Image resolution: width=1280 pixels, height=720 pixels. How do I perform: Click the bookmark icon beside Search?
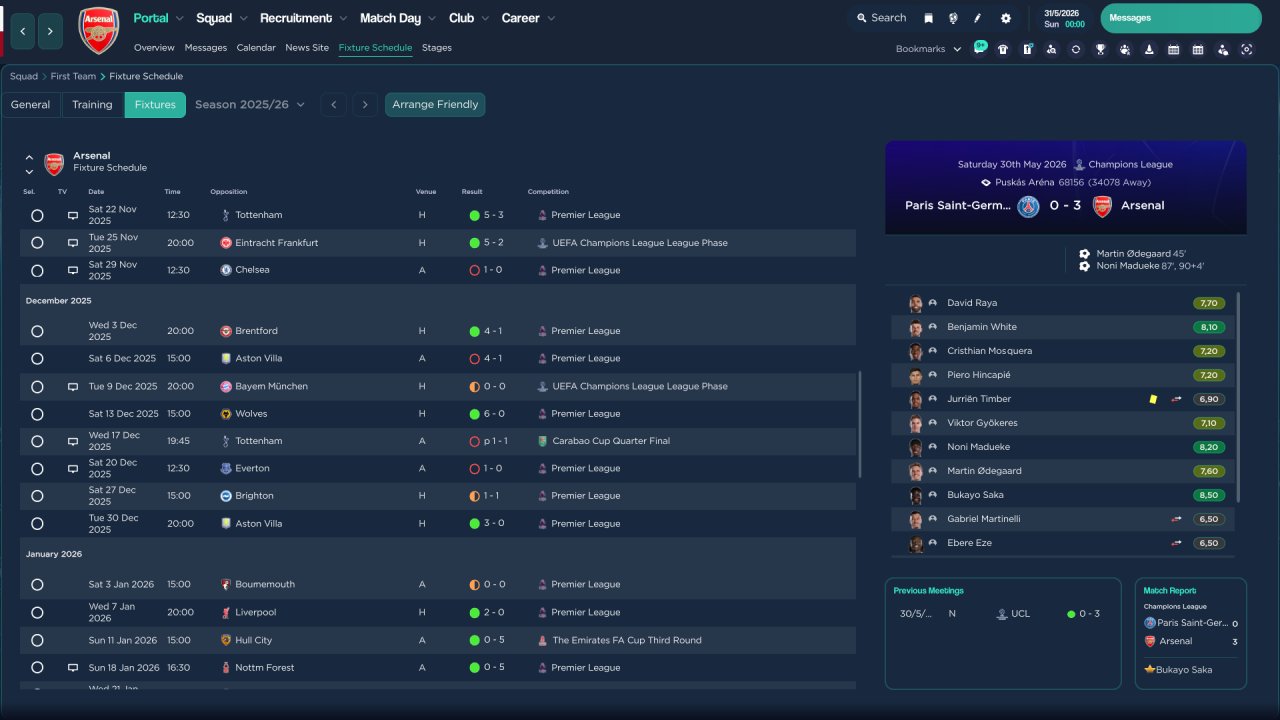click(x=928, y=18)
